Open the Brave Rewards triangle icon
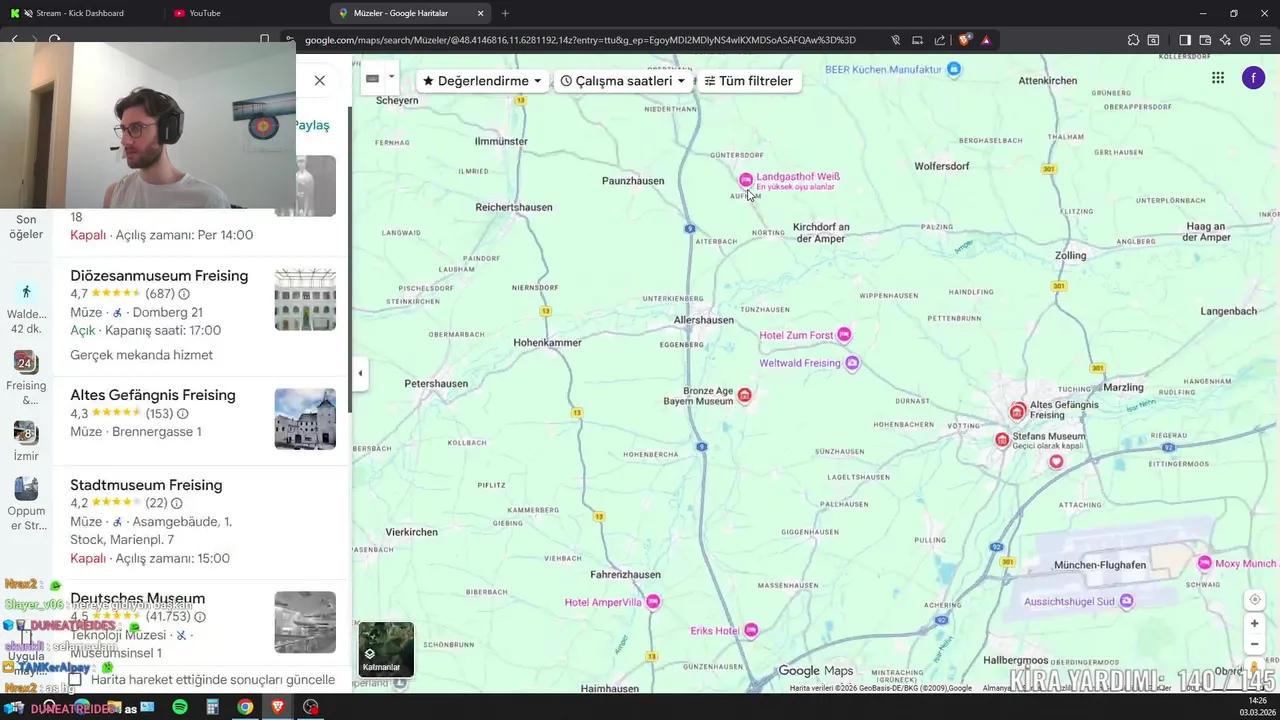This screenshot has width=1280, height=720. [x=986, y=40]
